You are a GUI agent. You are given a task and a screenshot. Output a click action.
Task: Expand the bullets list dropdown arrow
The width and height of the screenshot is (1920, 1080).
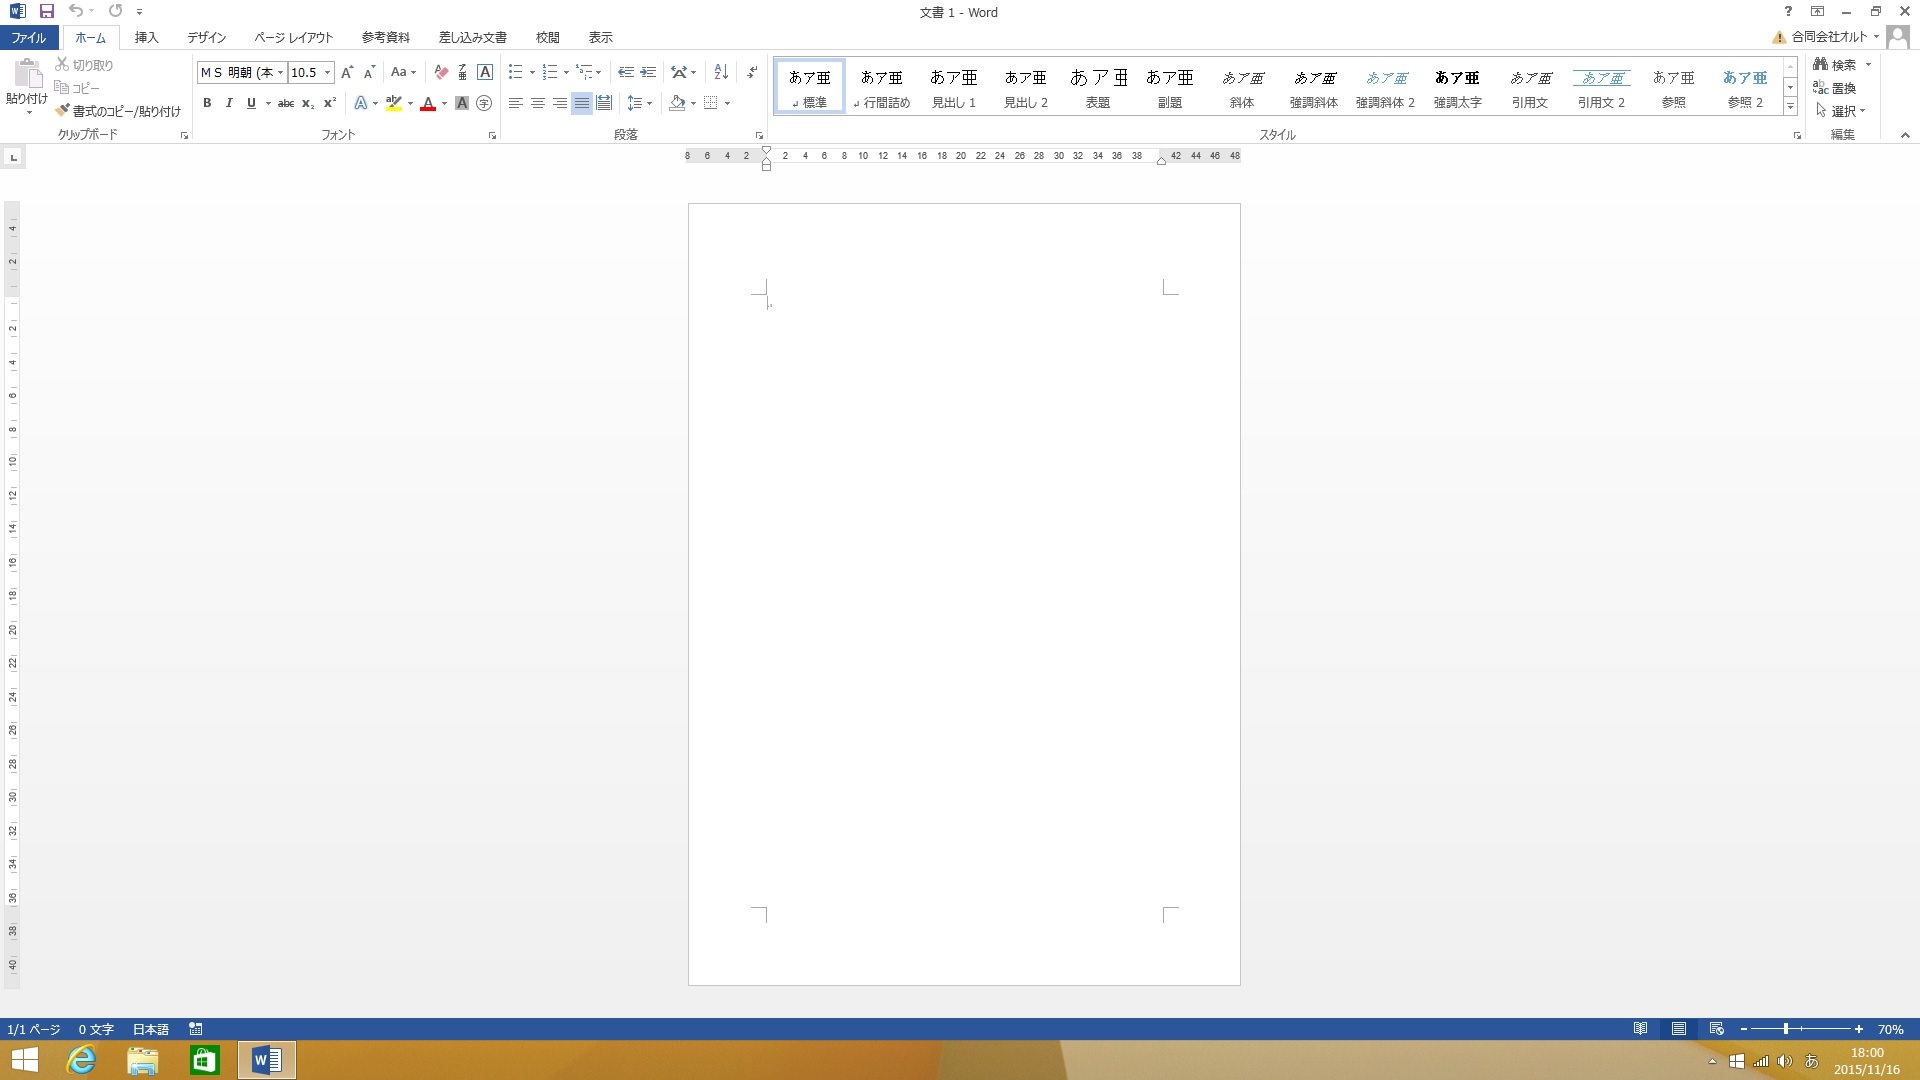(x=532, y=72)
